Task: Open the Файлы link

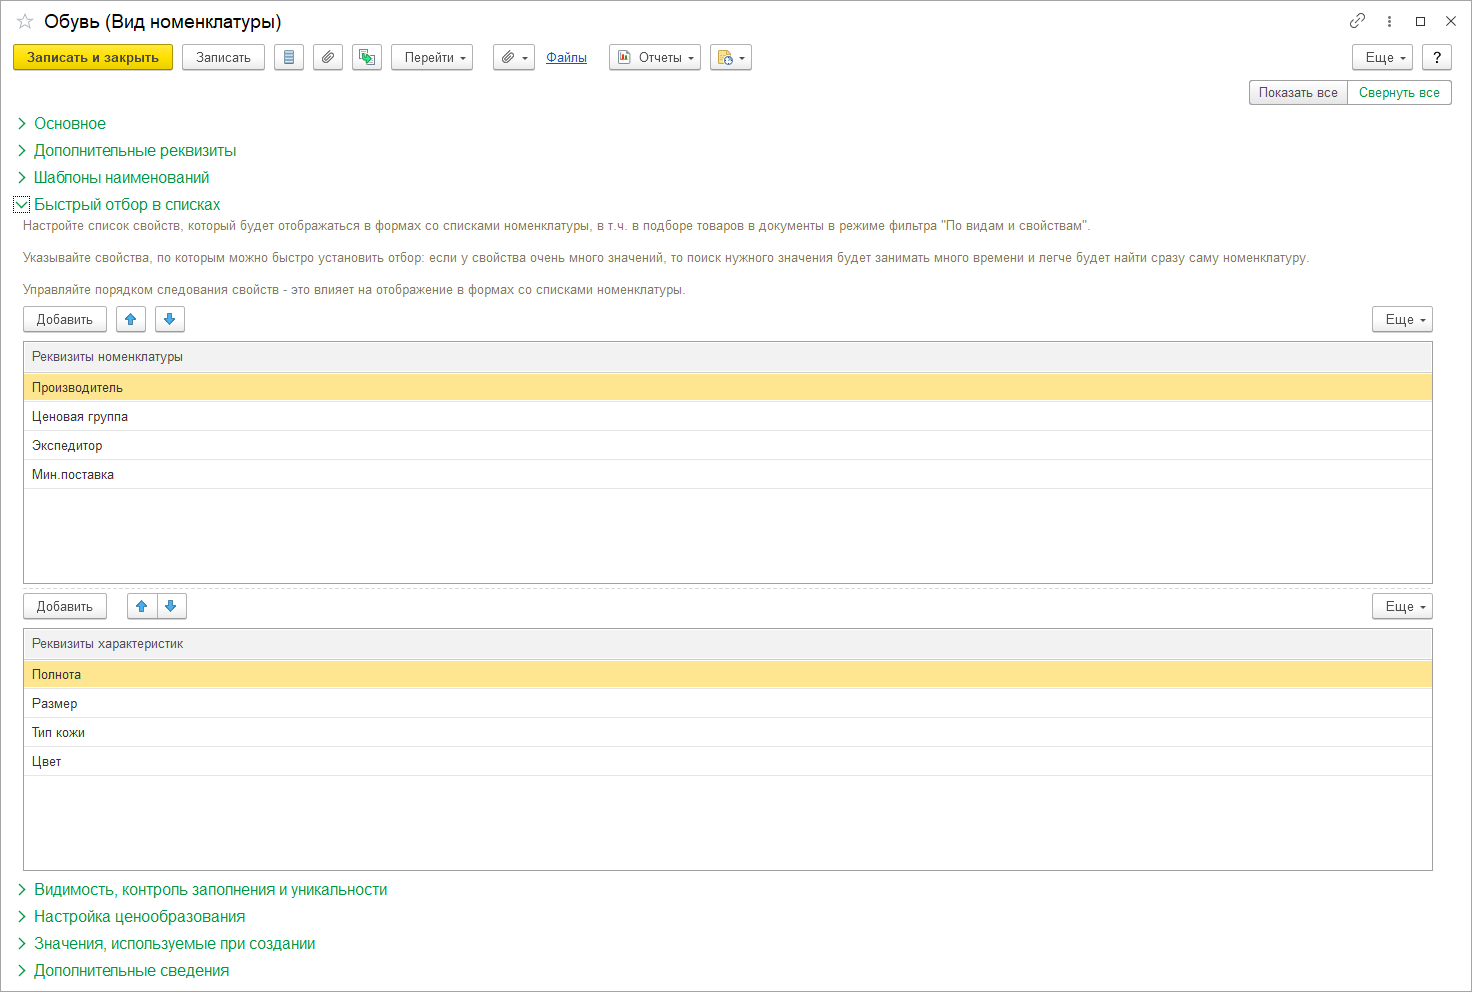Action: pos(566,58)
